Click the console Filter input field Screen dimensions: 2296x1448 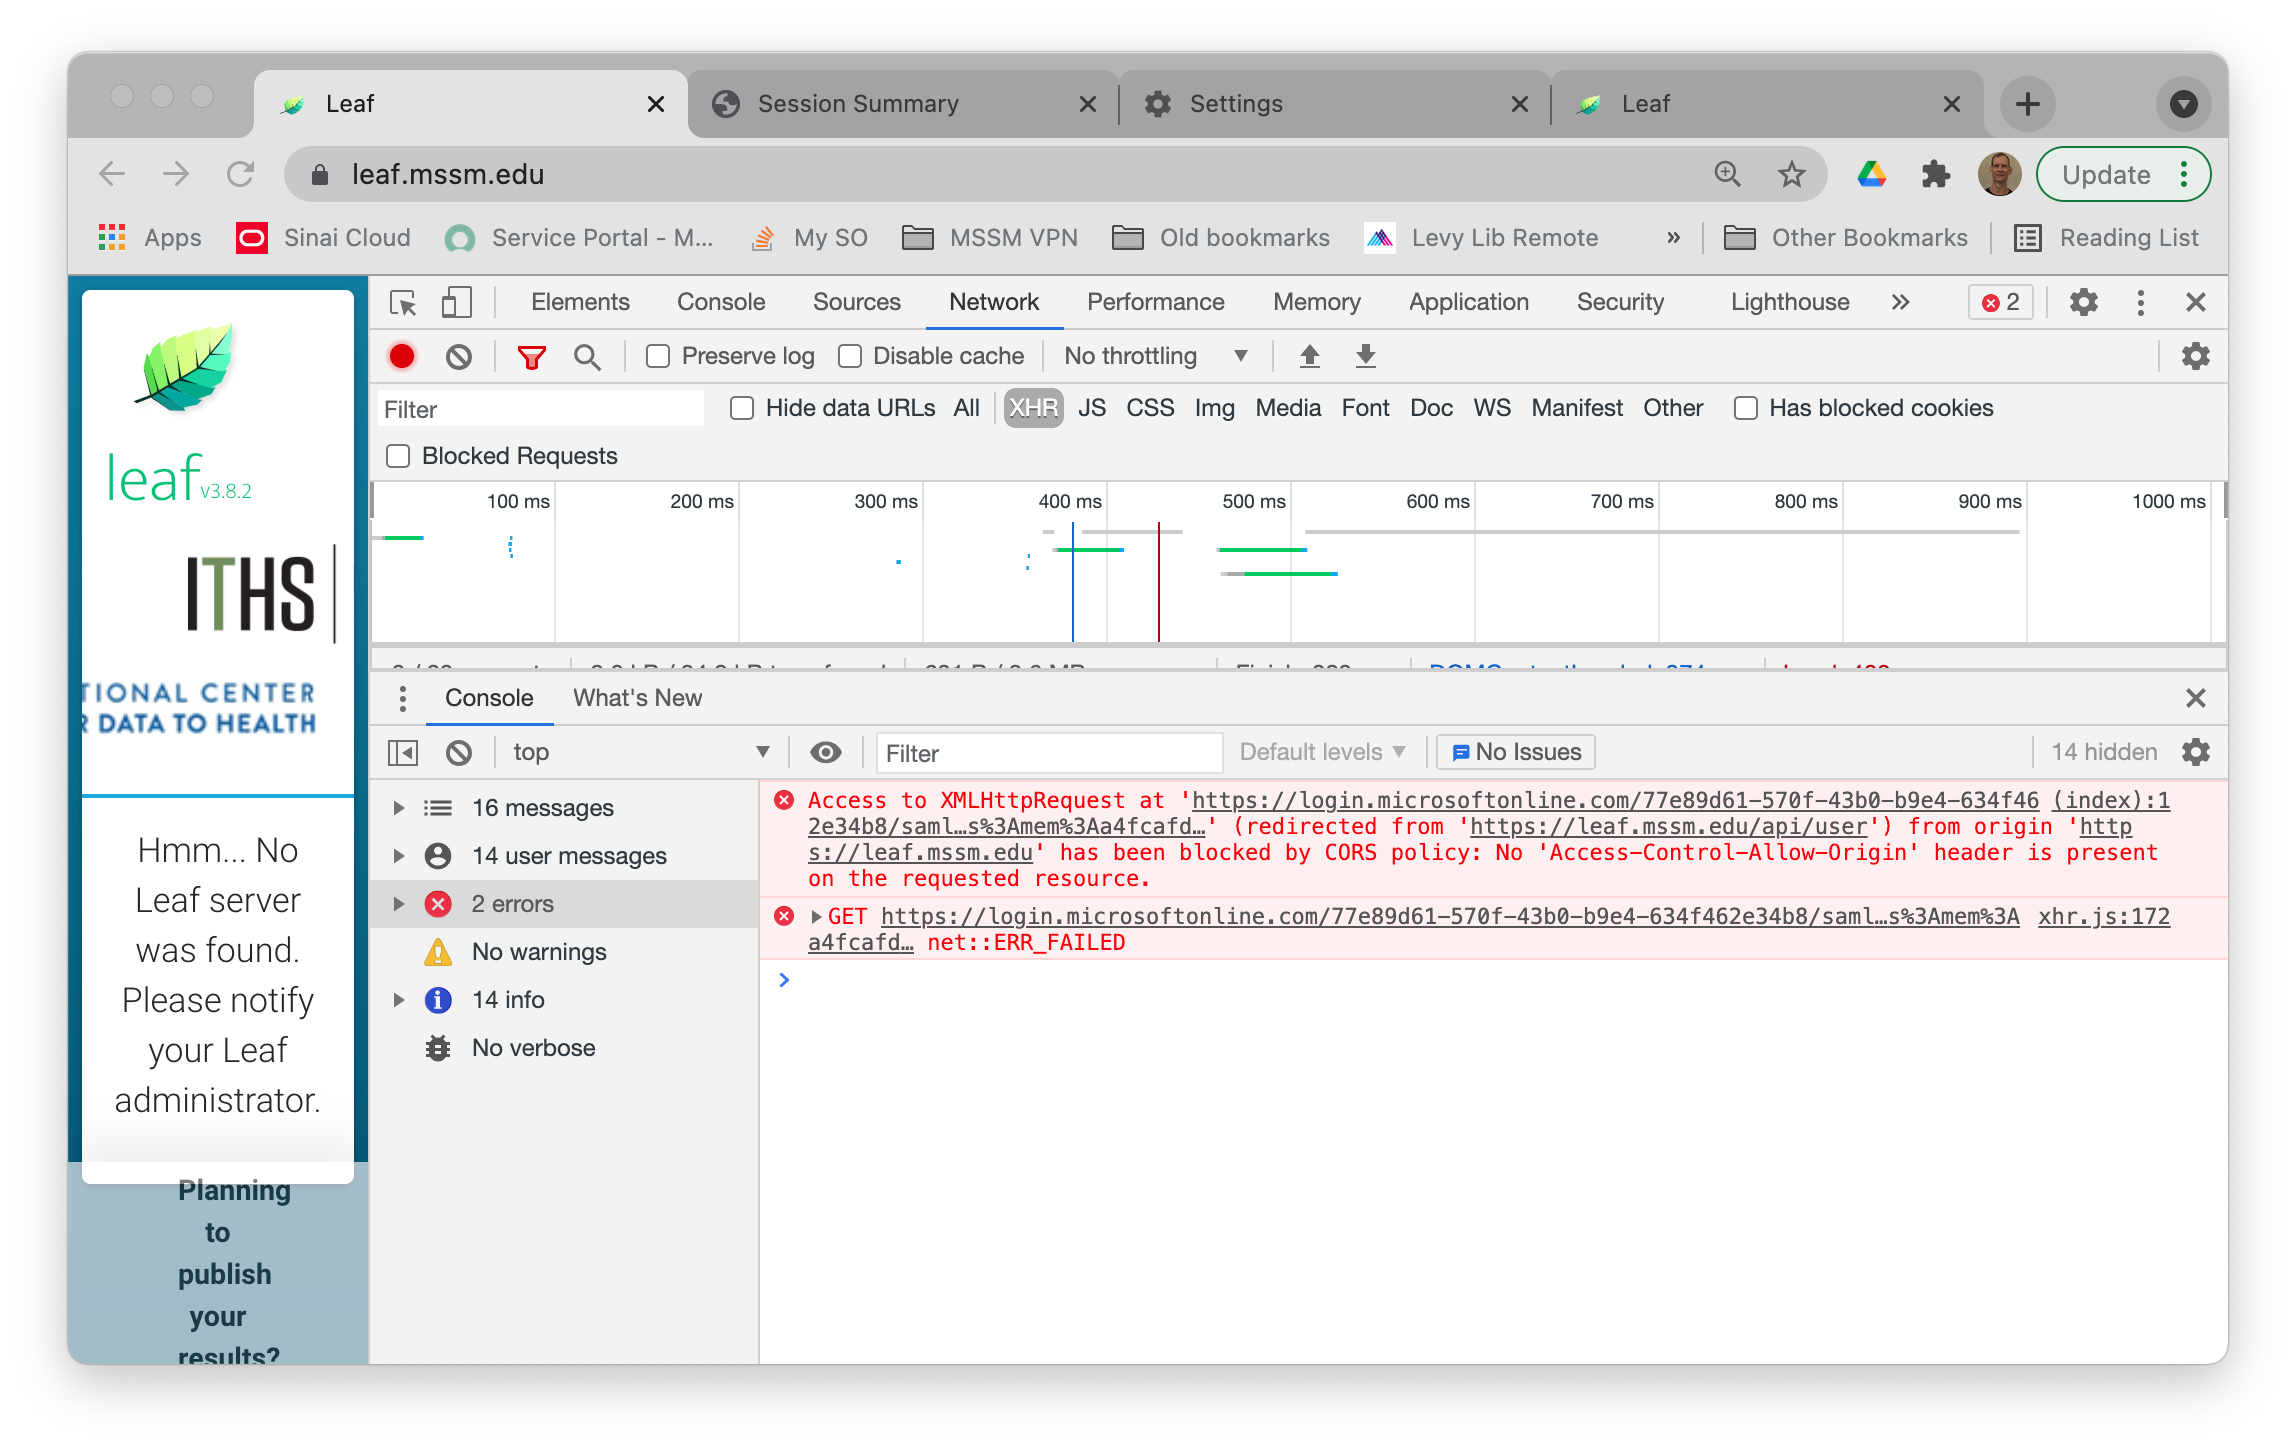point(1048,753)
